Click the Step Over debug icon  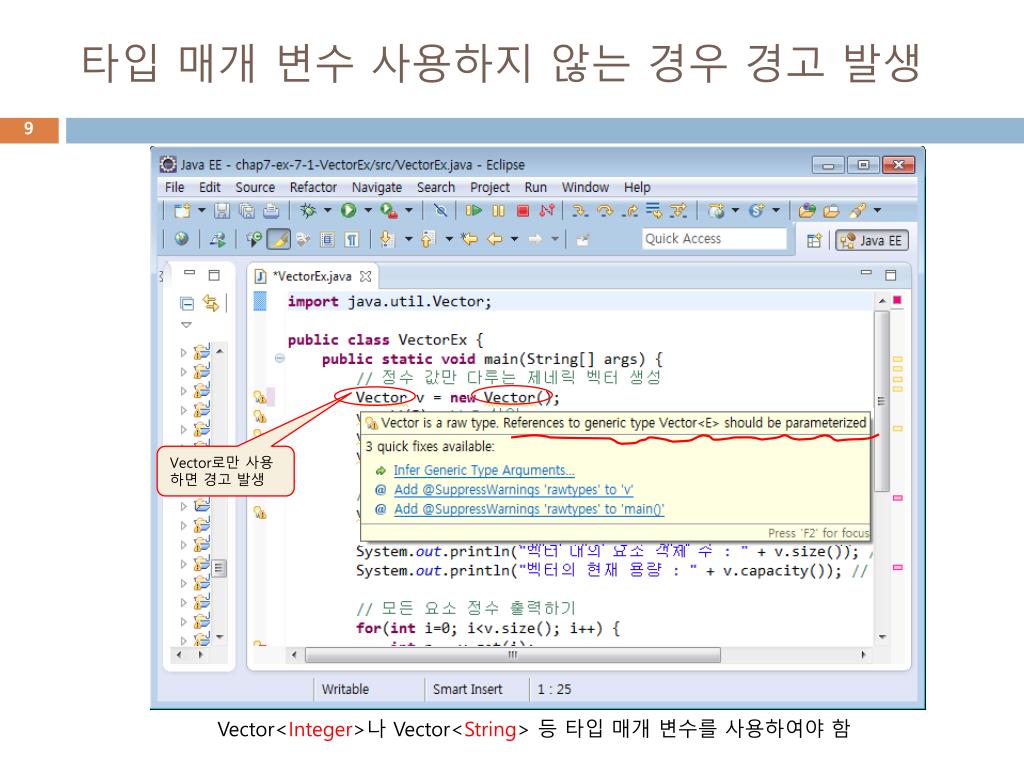pos(605,210)
